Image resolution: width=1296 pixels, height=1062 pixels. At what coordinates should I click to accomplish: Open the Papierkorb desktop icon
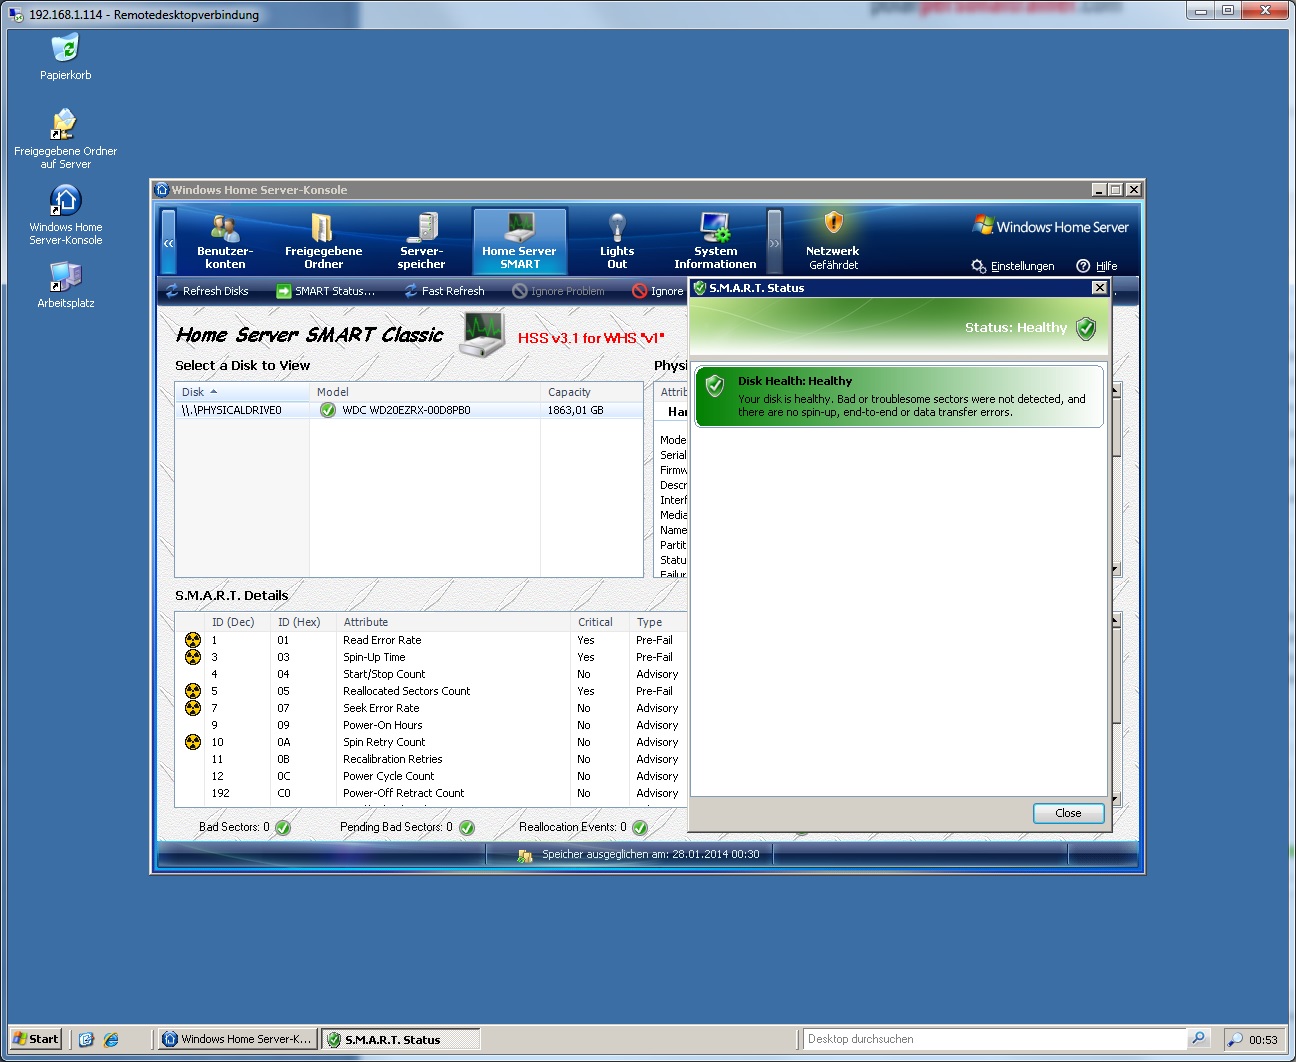[65, 57]
